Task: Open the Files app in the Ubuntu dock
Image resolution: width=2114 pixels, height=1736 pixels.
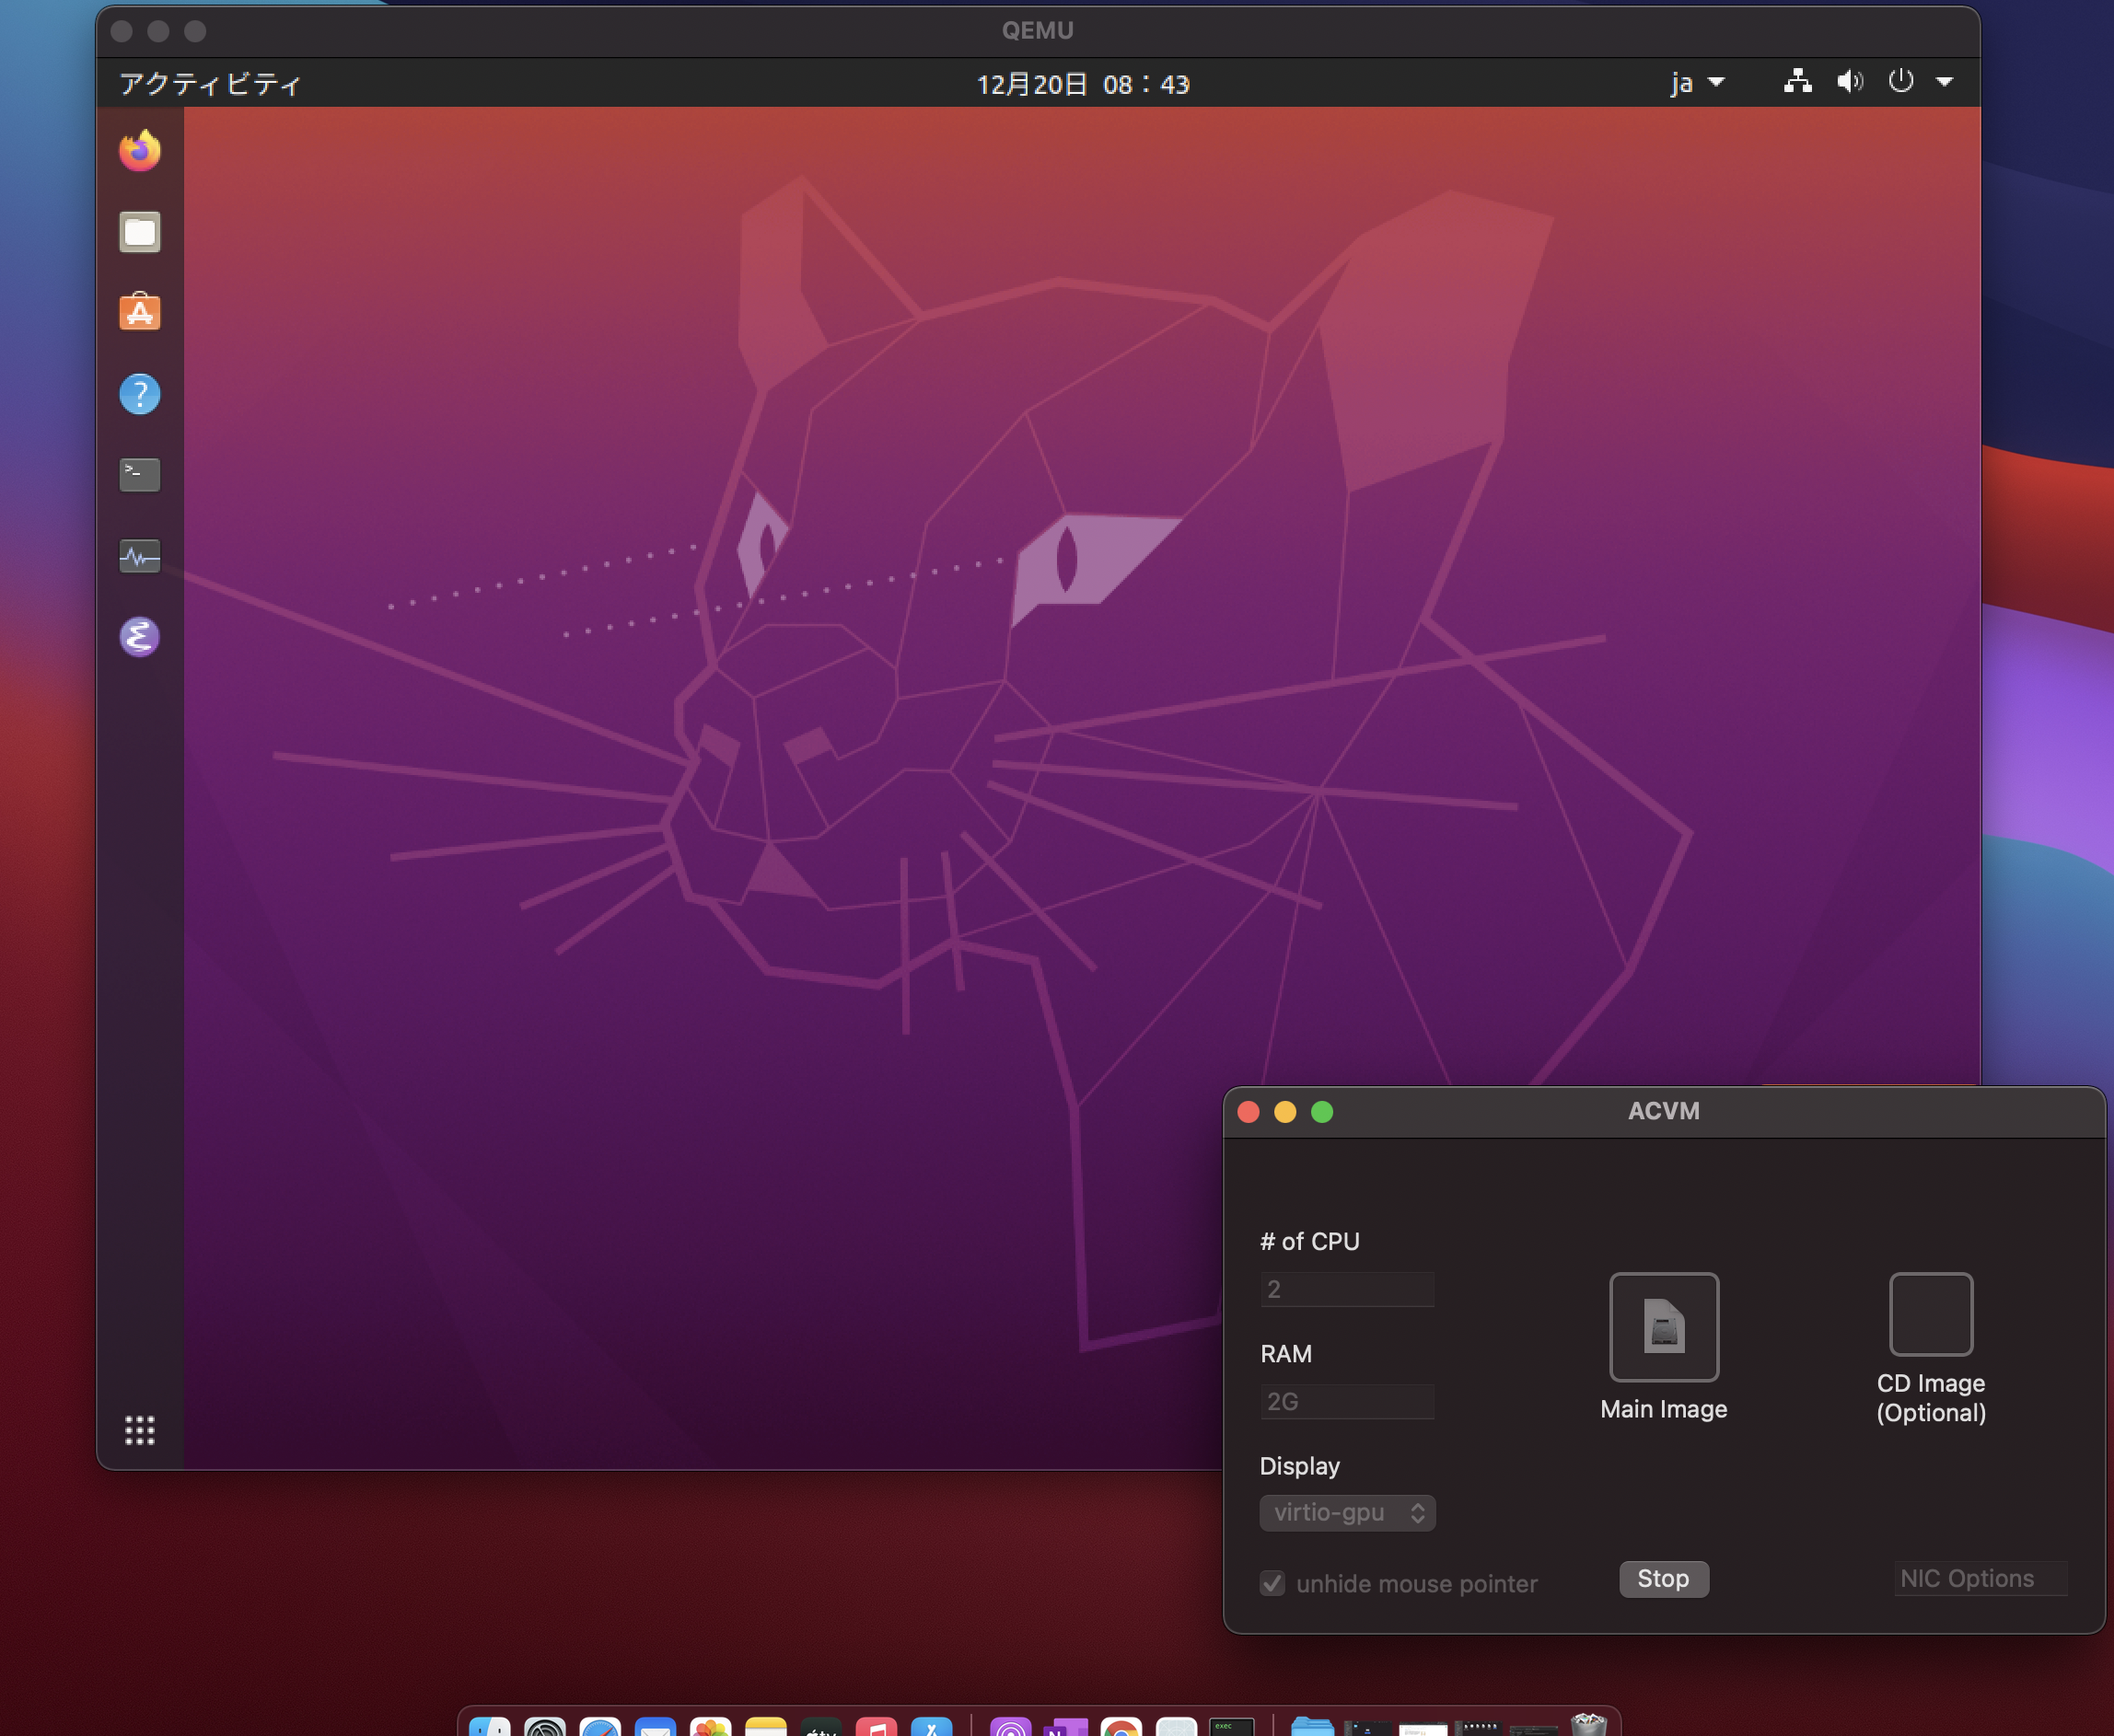Action: coord(140,232)
